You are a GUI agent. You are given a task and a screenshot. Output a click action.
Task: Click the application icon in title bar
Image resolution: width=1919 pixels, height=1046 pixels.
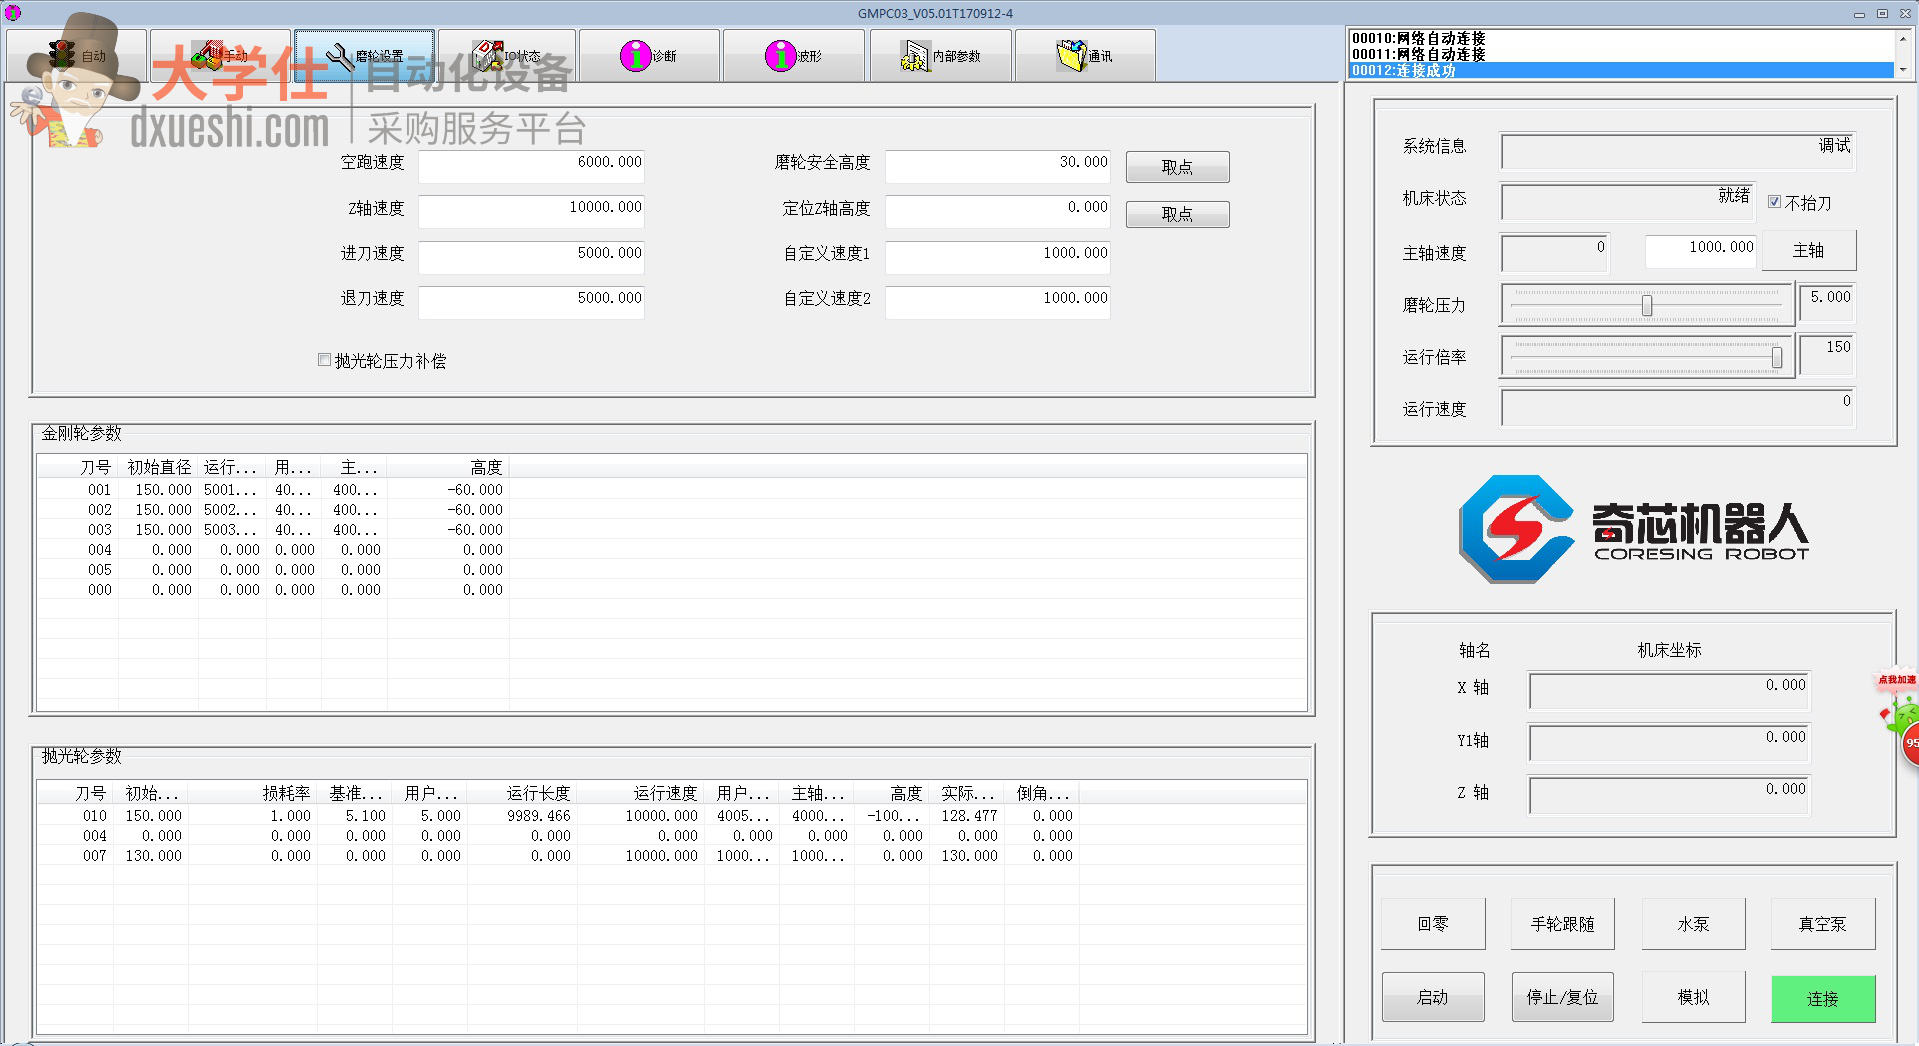coord(12,13)
